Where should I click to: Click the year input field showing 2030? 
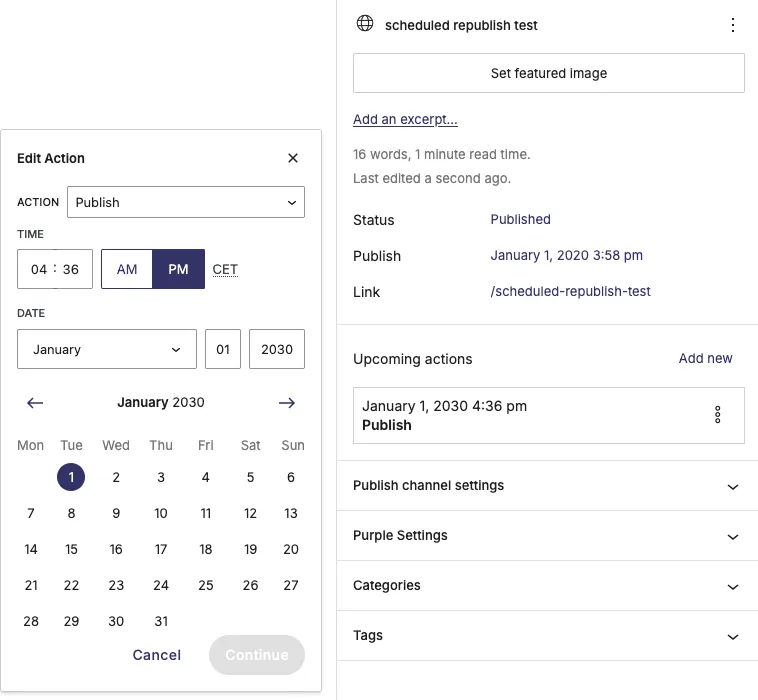(x=277, y=349)
